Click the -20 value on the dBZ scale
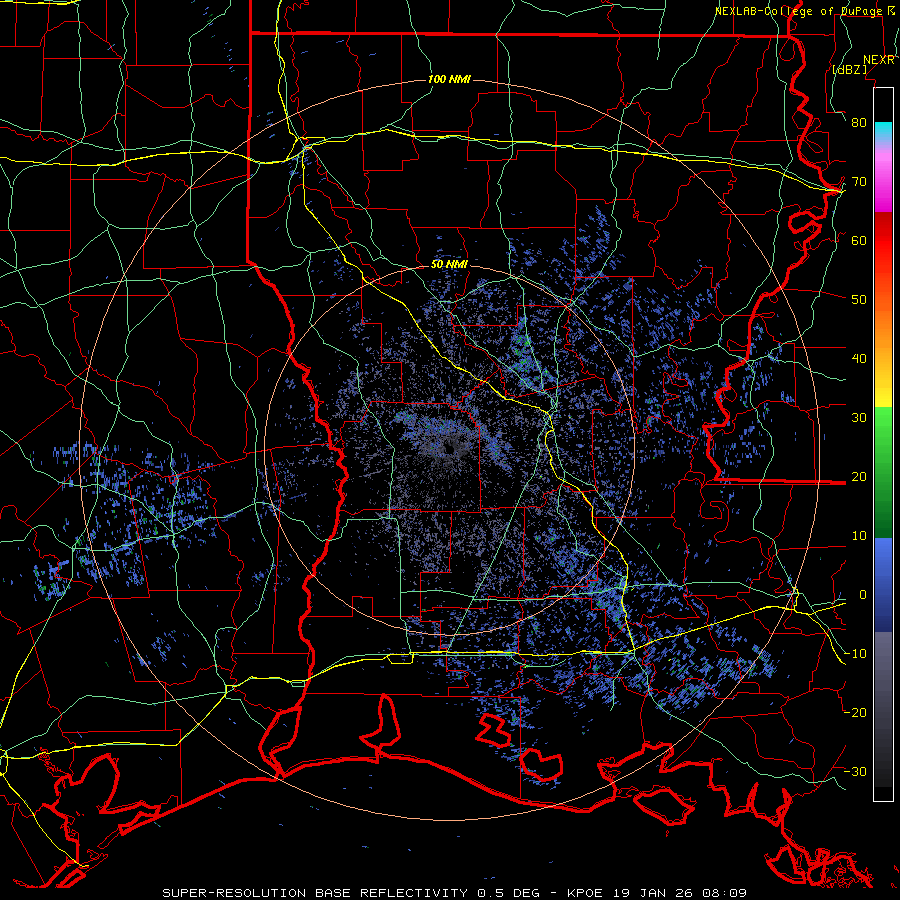 point(855,713)
